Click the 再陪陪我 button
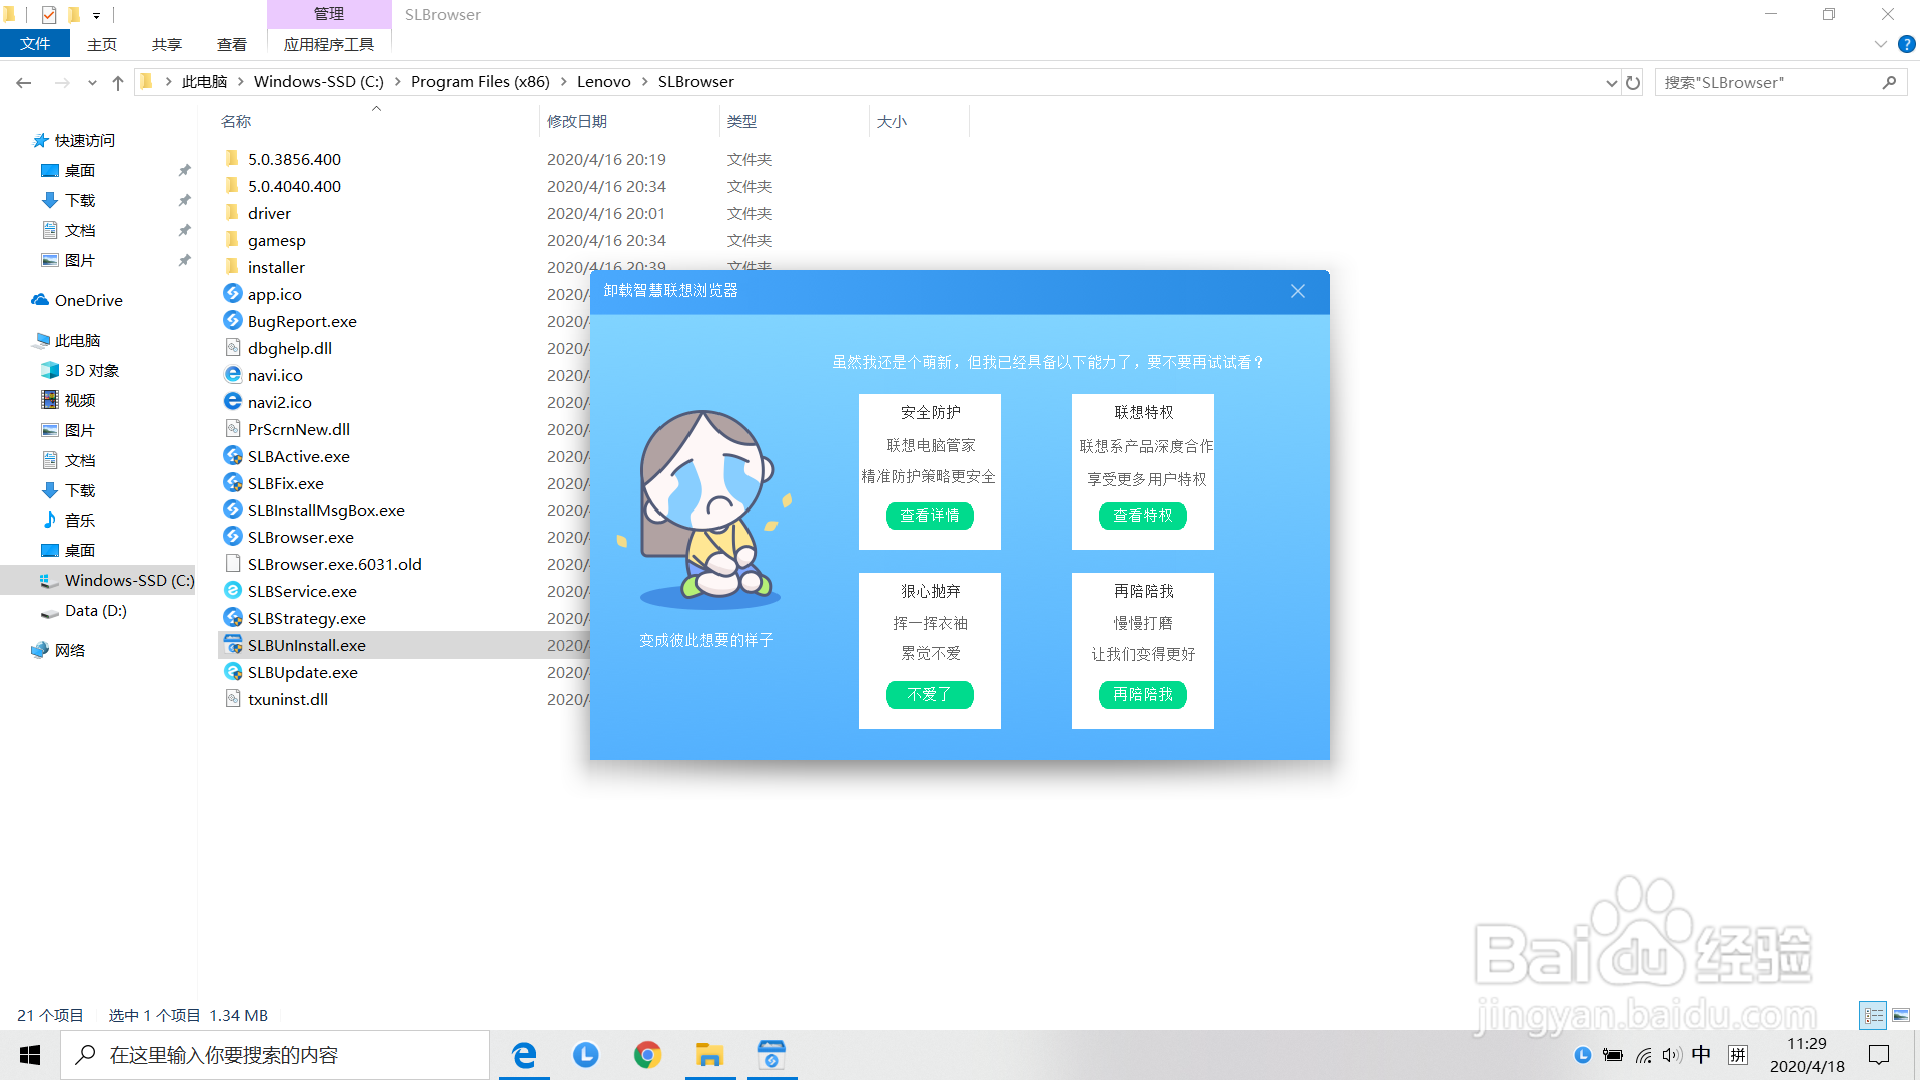The width and height of the screenshot is (1920, 1080). point(1142,694)
